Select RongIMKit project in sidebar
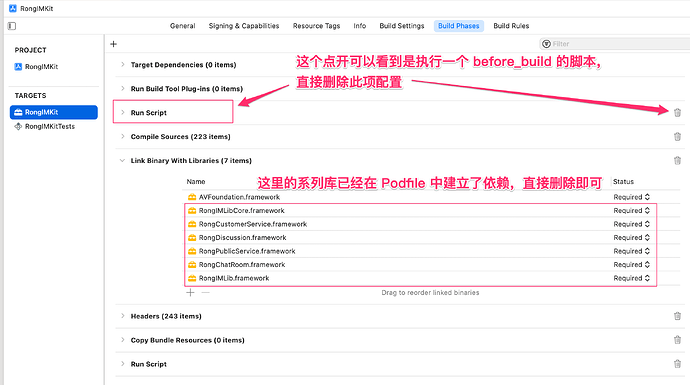Image resolution: width=690 pixels, height=385 pixels. pyautogui.click(x=41, y=66)
